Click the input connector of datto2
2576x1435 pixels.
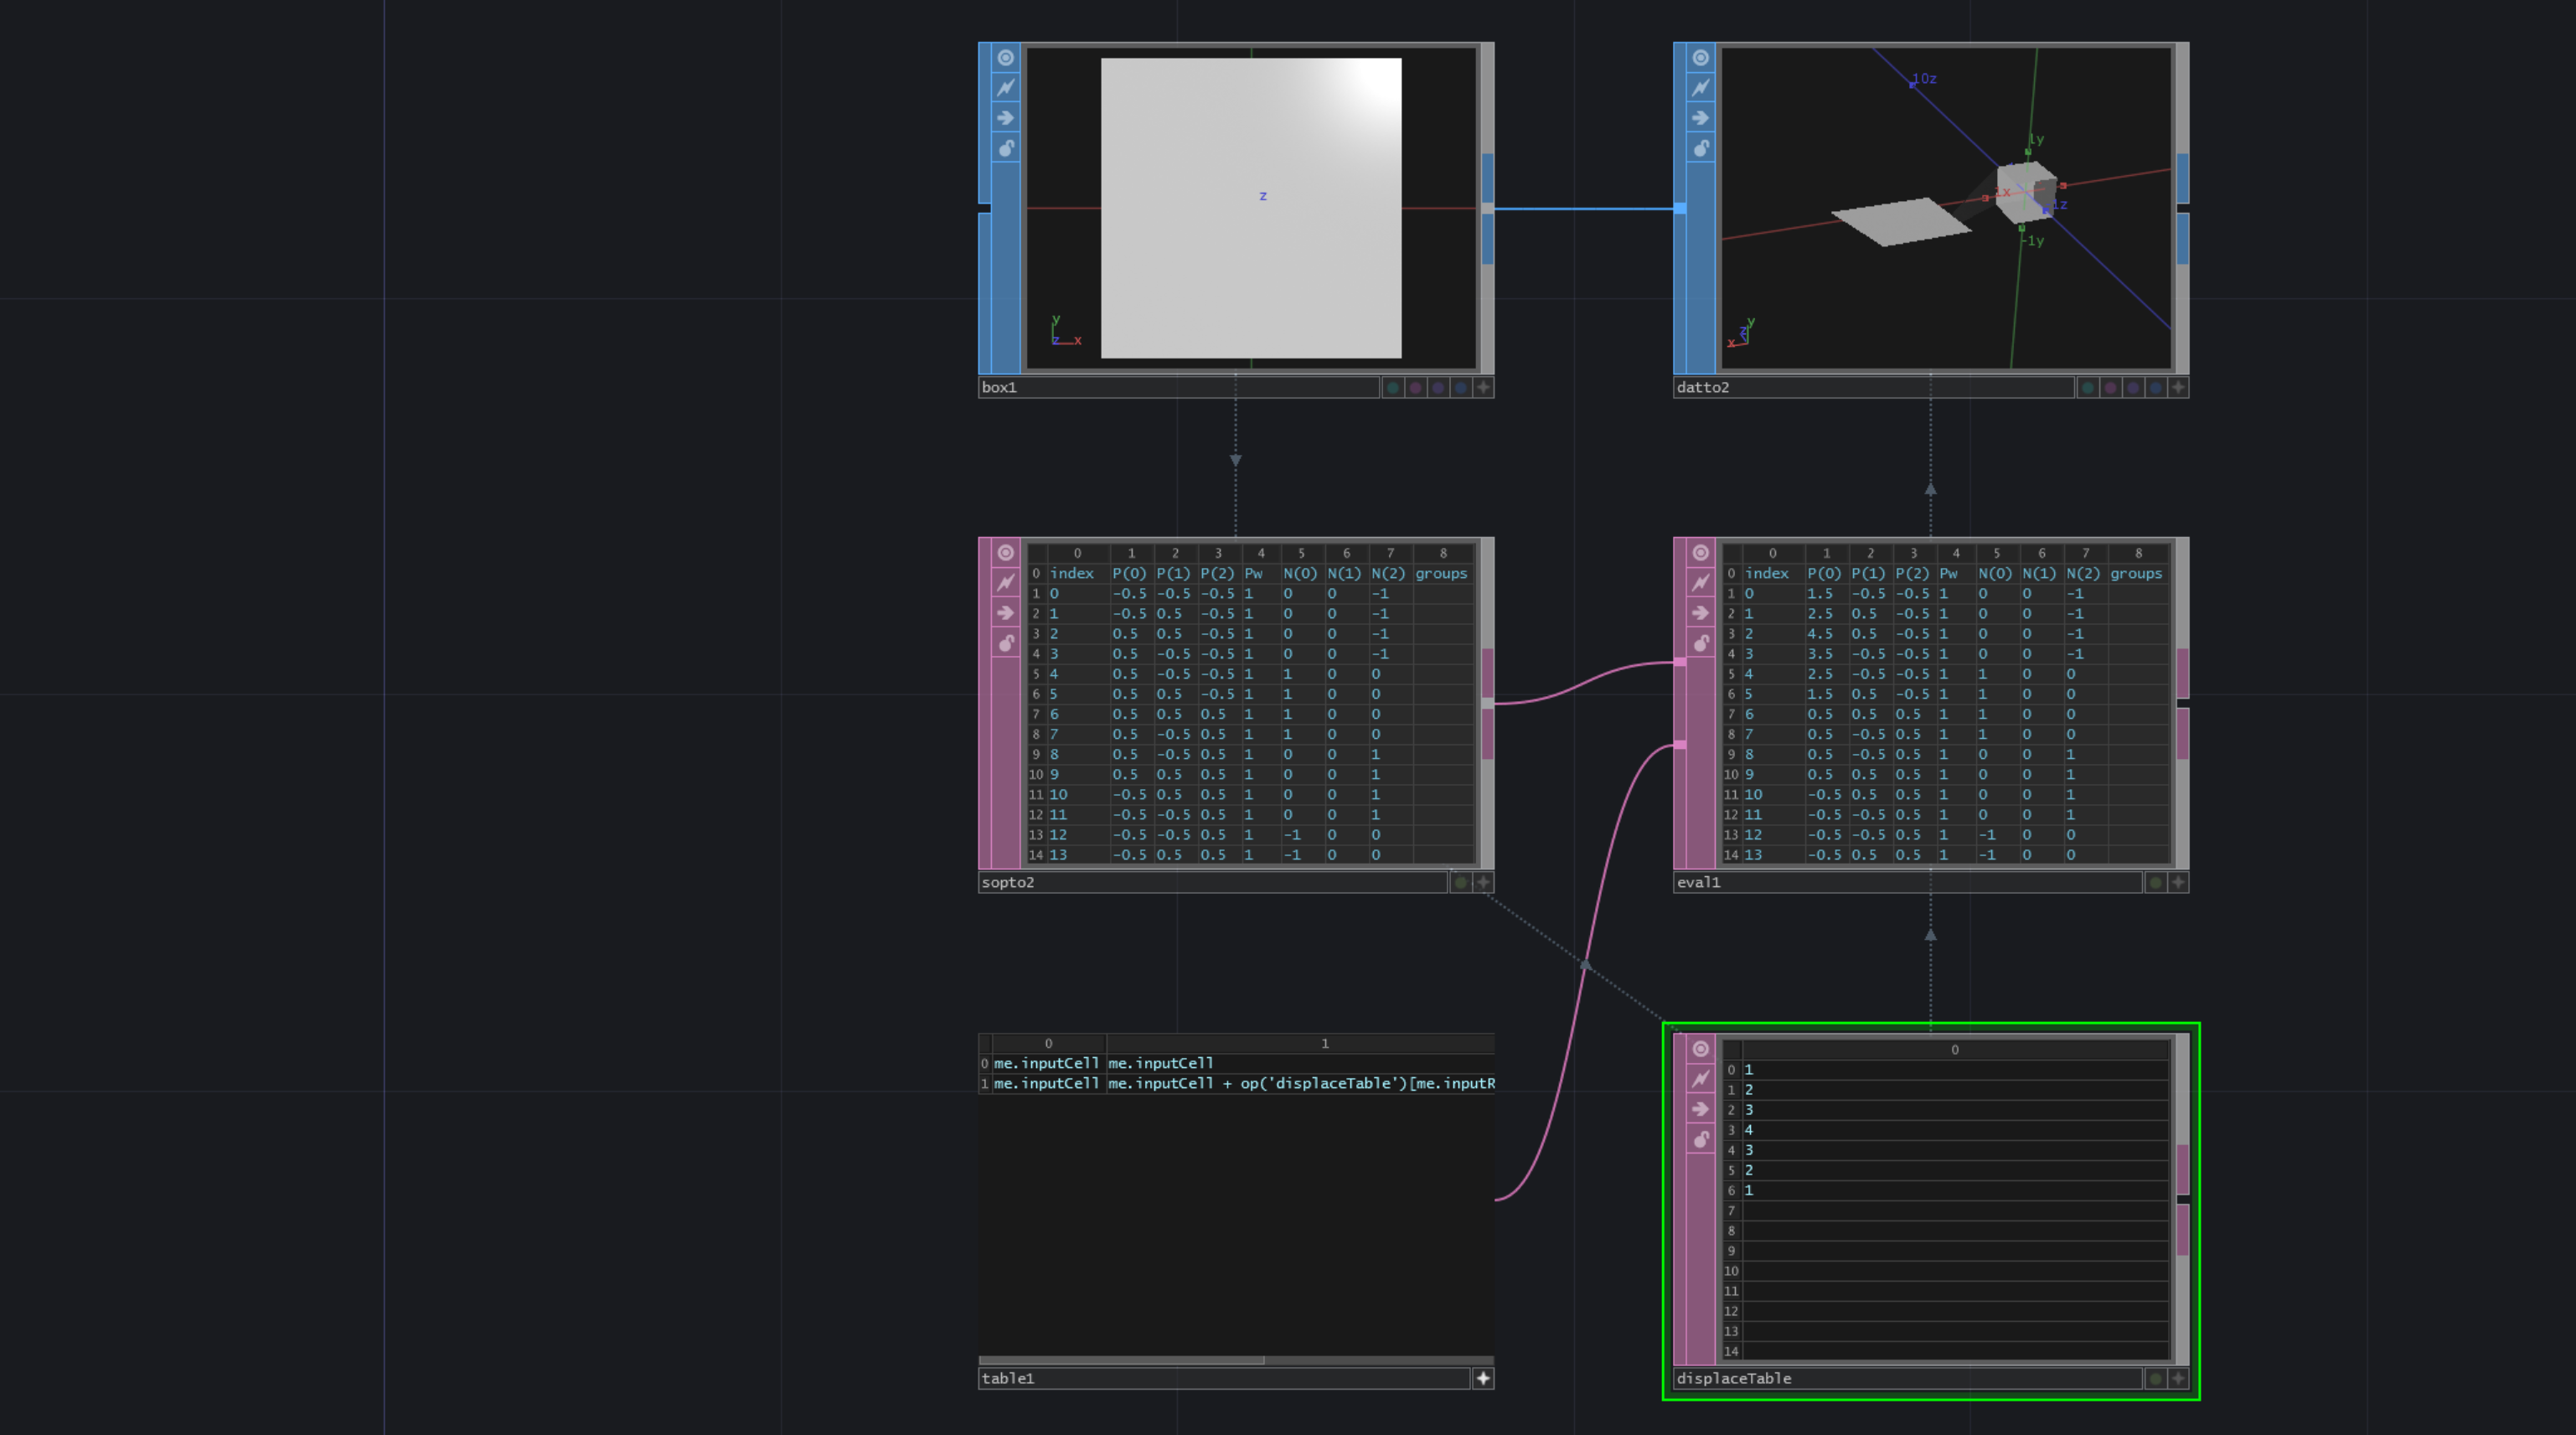click(x=1680, y=208)
